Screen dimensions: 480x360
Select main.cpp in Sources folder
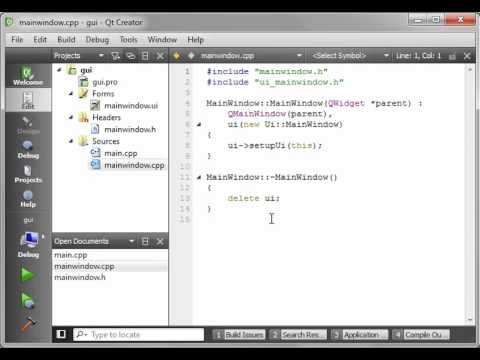[120, 153]
